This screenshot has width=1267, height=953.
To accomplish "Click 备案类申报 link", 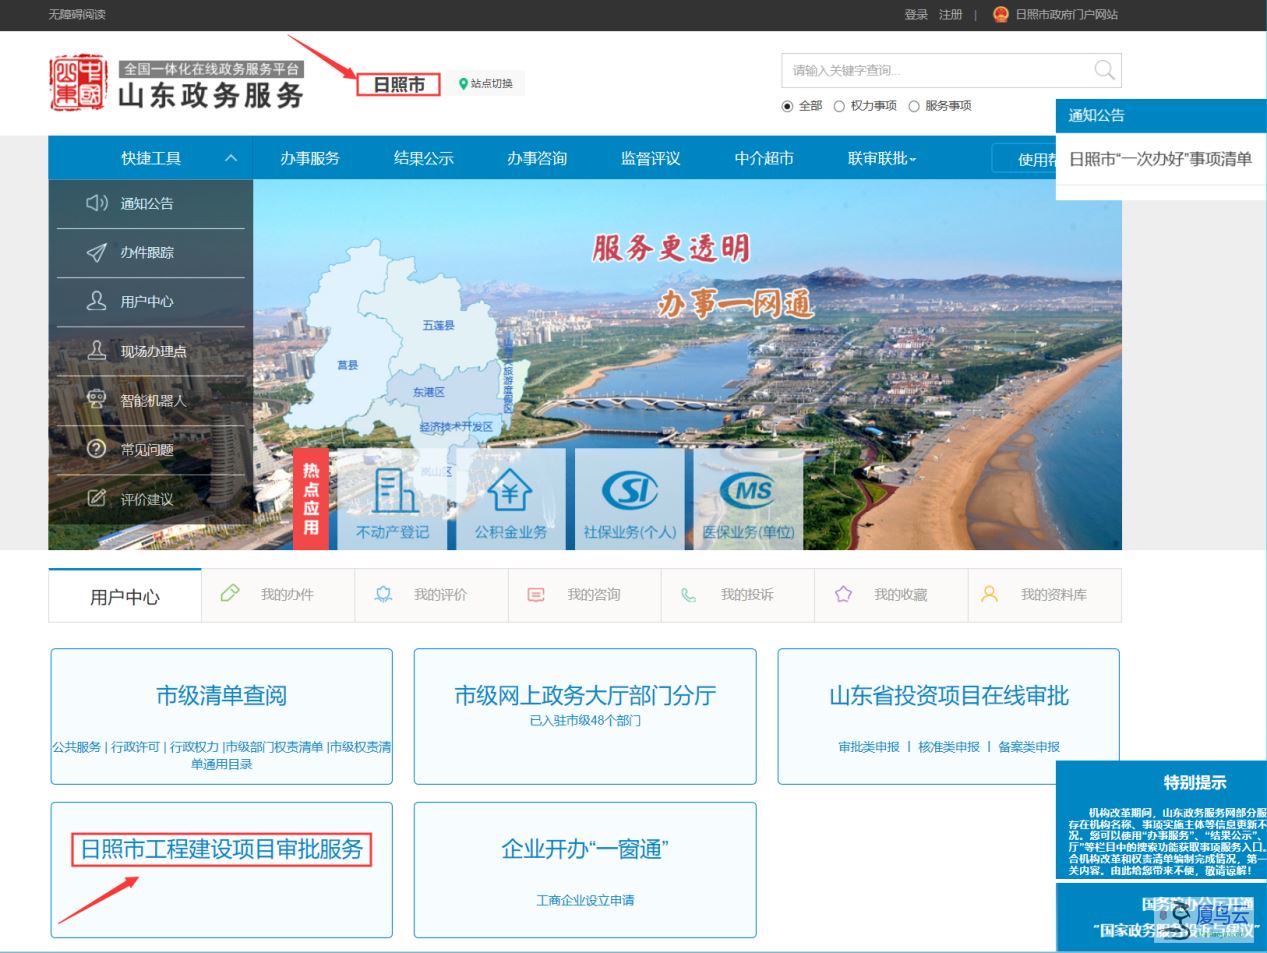I will click(x=1029, y=747).
